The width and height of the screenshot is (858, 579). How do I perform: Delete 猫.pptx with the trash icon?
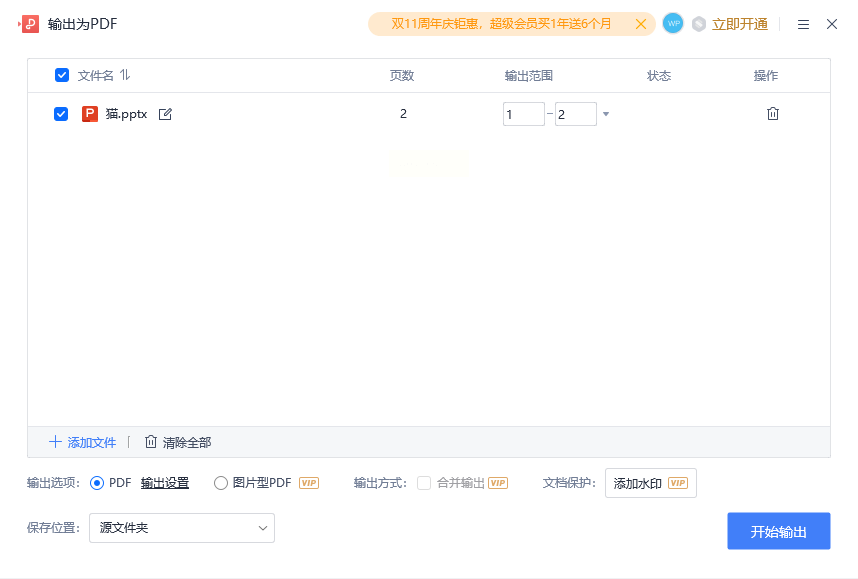773,114
